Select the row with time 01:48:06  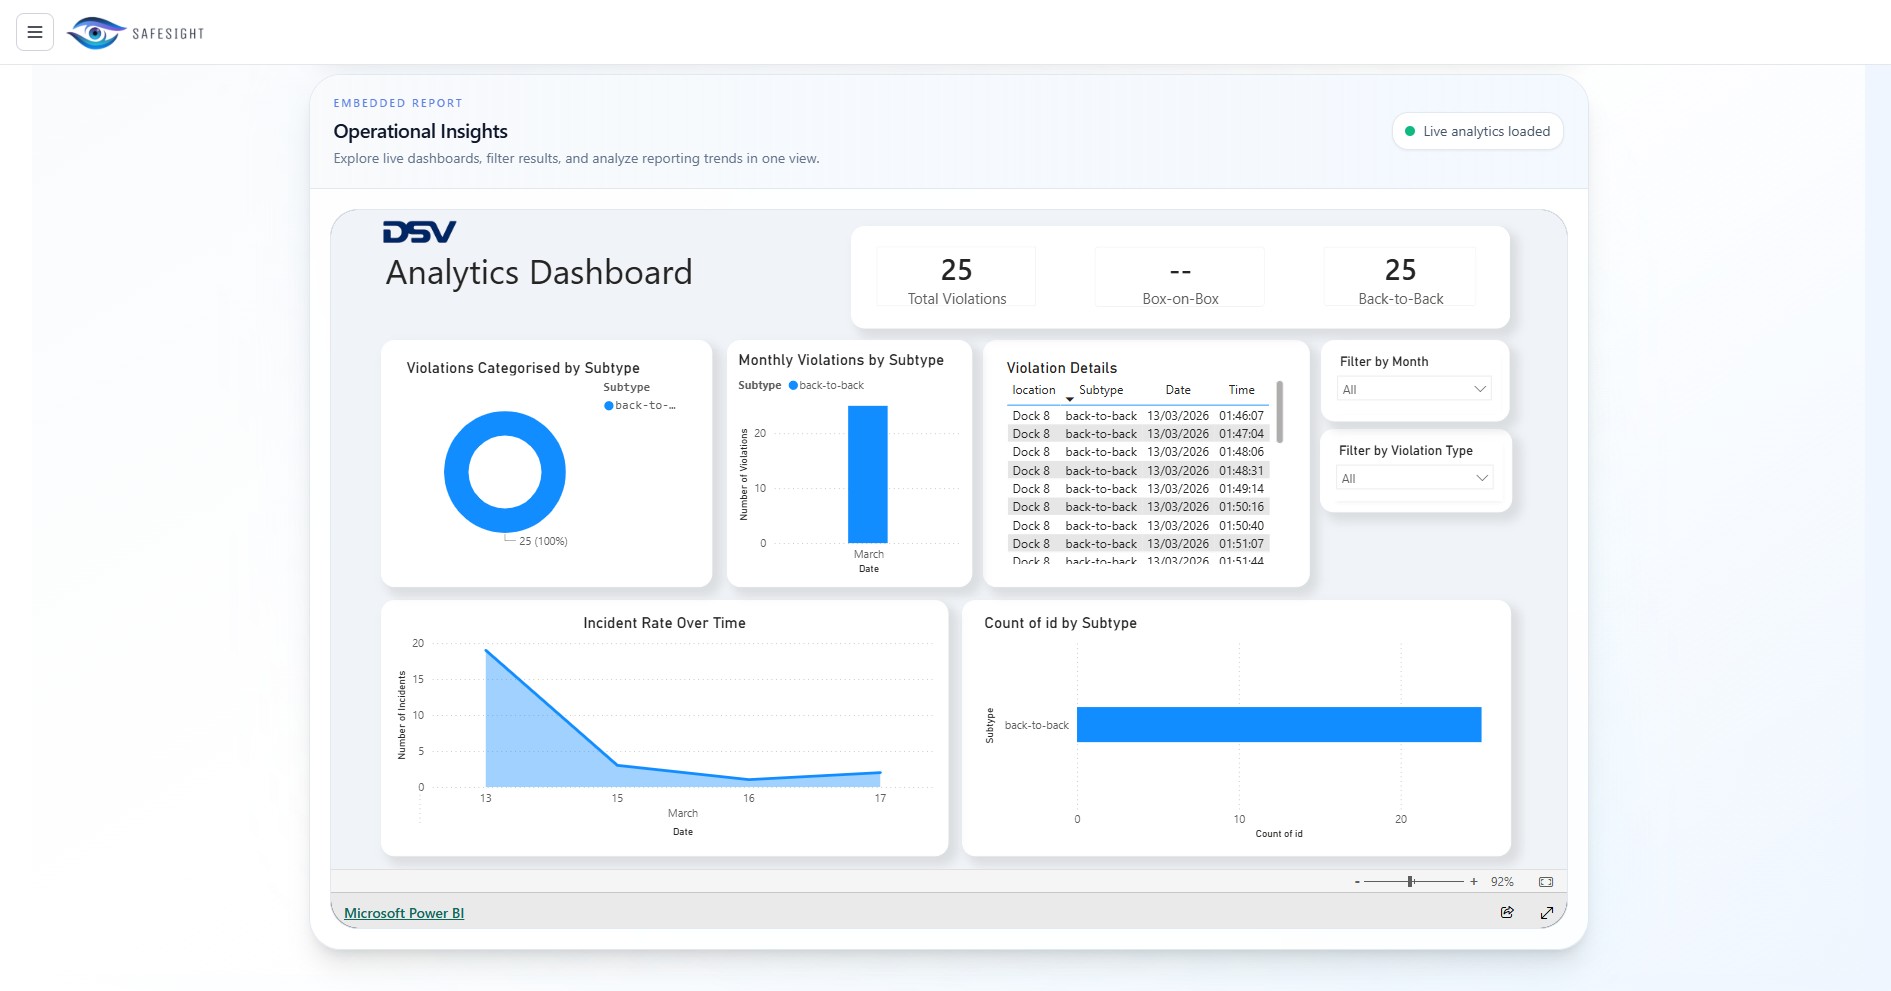pos(1138,452)
